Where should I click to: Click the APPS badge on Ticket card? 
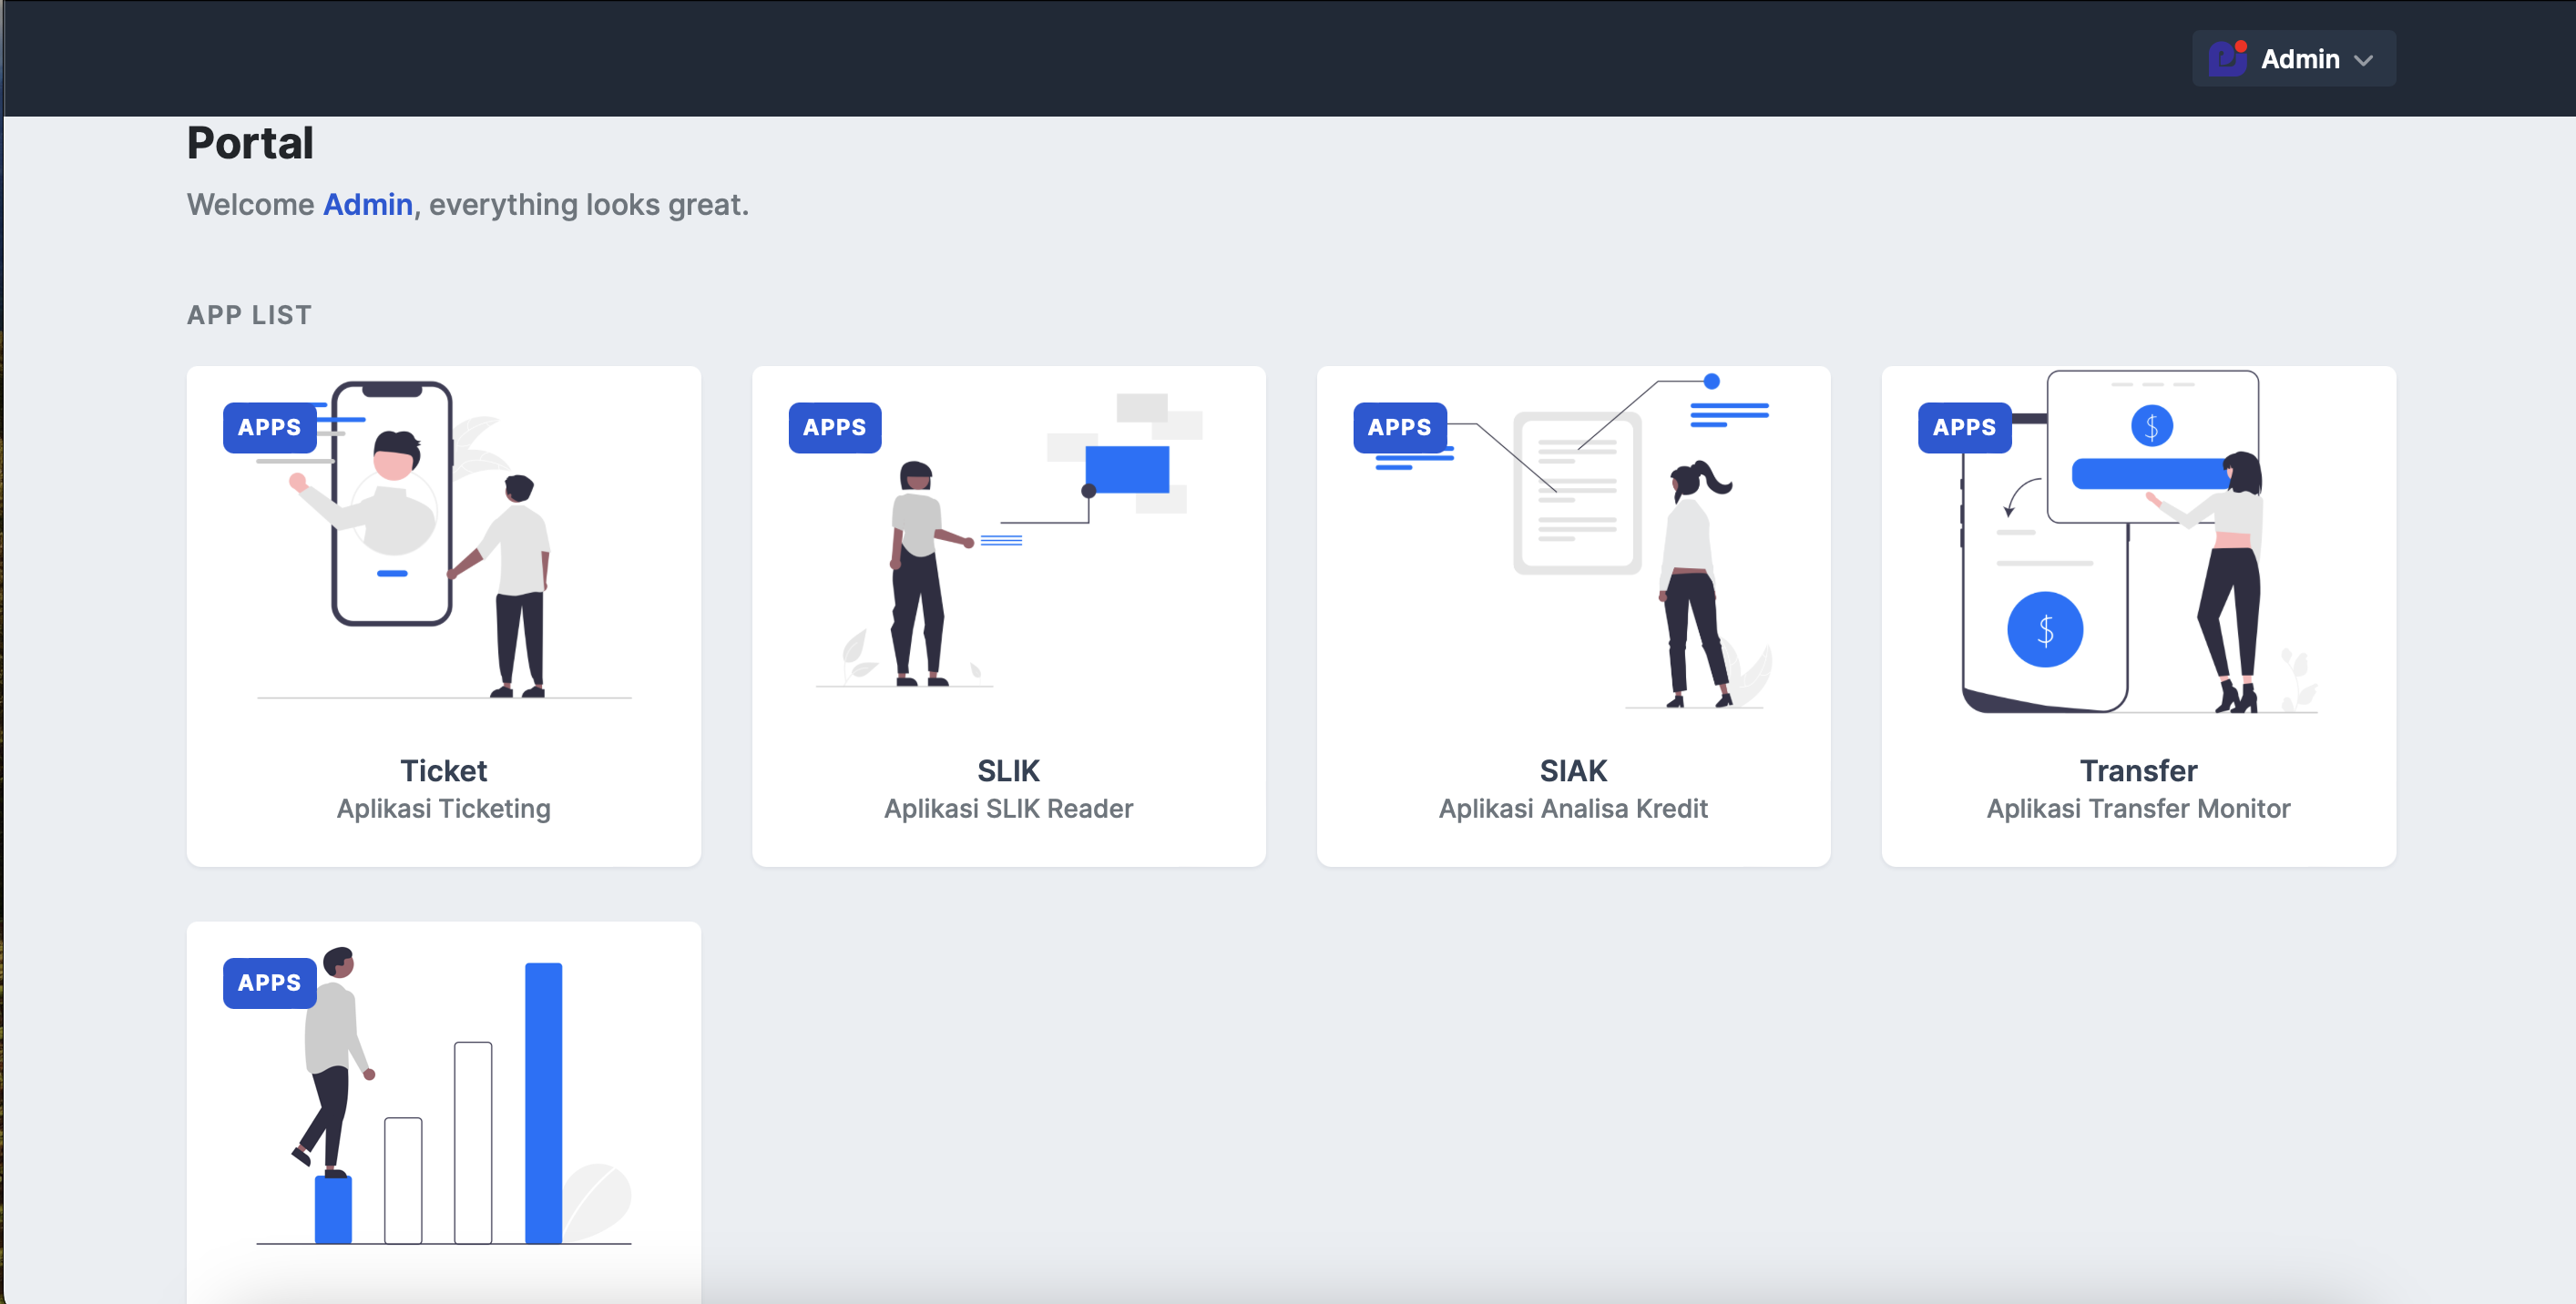tap(269, 427)
